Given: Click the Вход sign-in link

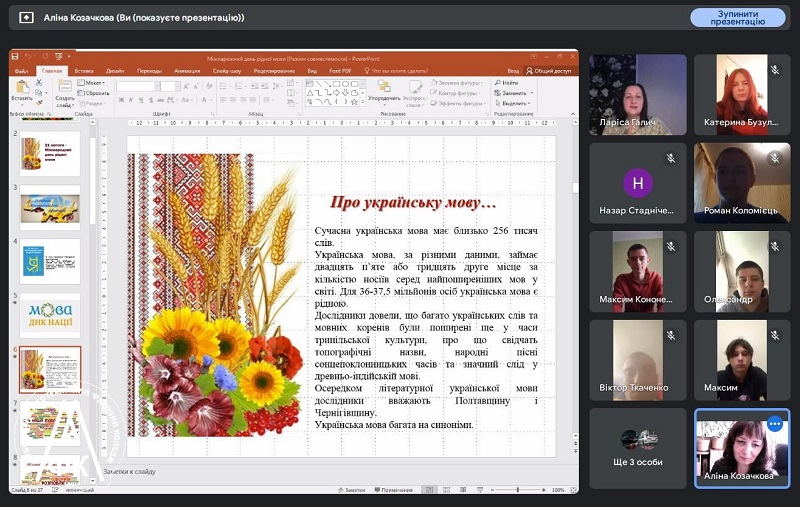Looking at the screenshot, I should point(513,71).
